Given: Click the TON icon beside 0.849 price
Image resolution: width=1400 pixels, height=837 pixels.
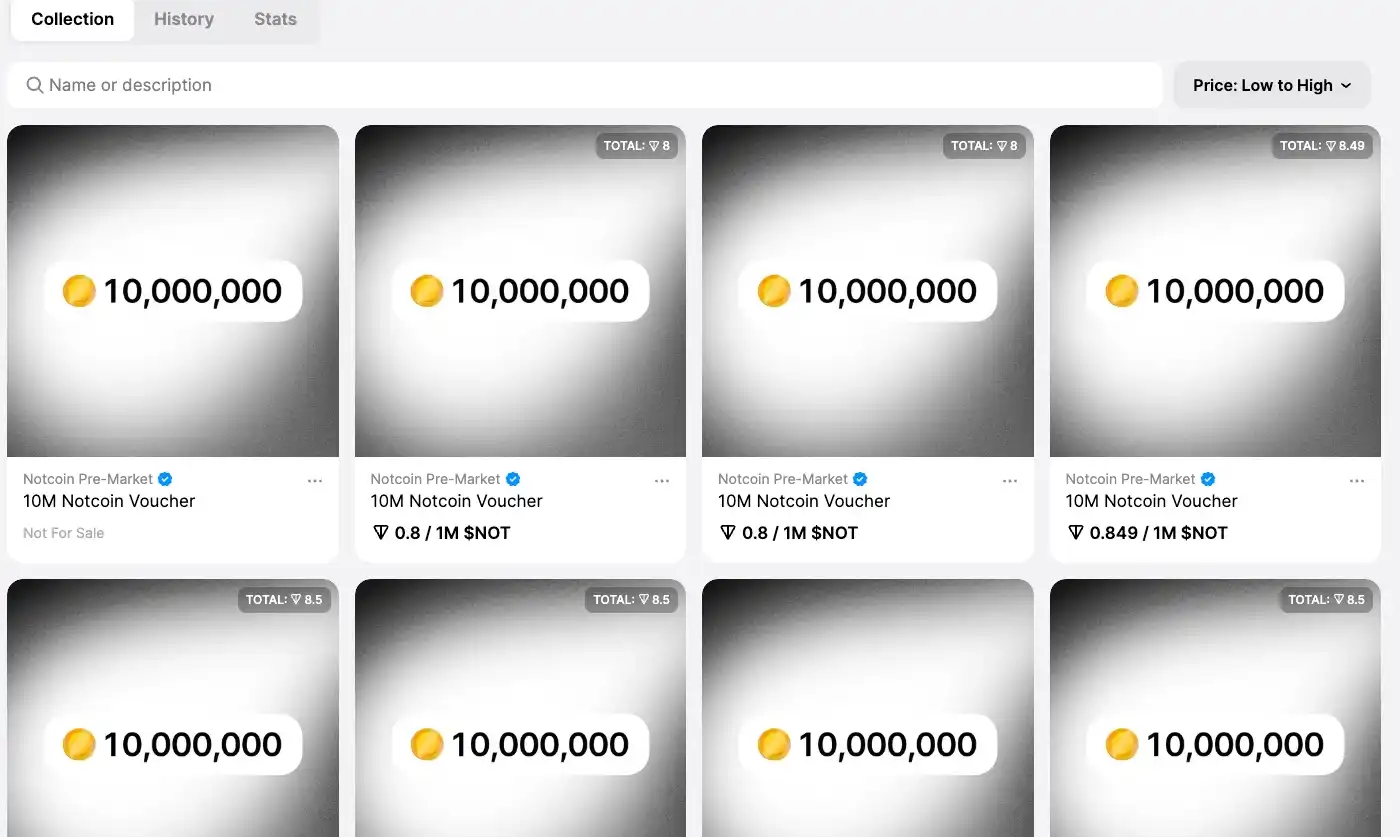Looking at the screenshot, I should tap(1076, 533).
